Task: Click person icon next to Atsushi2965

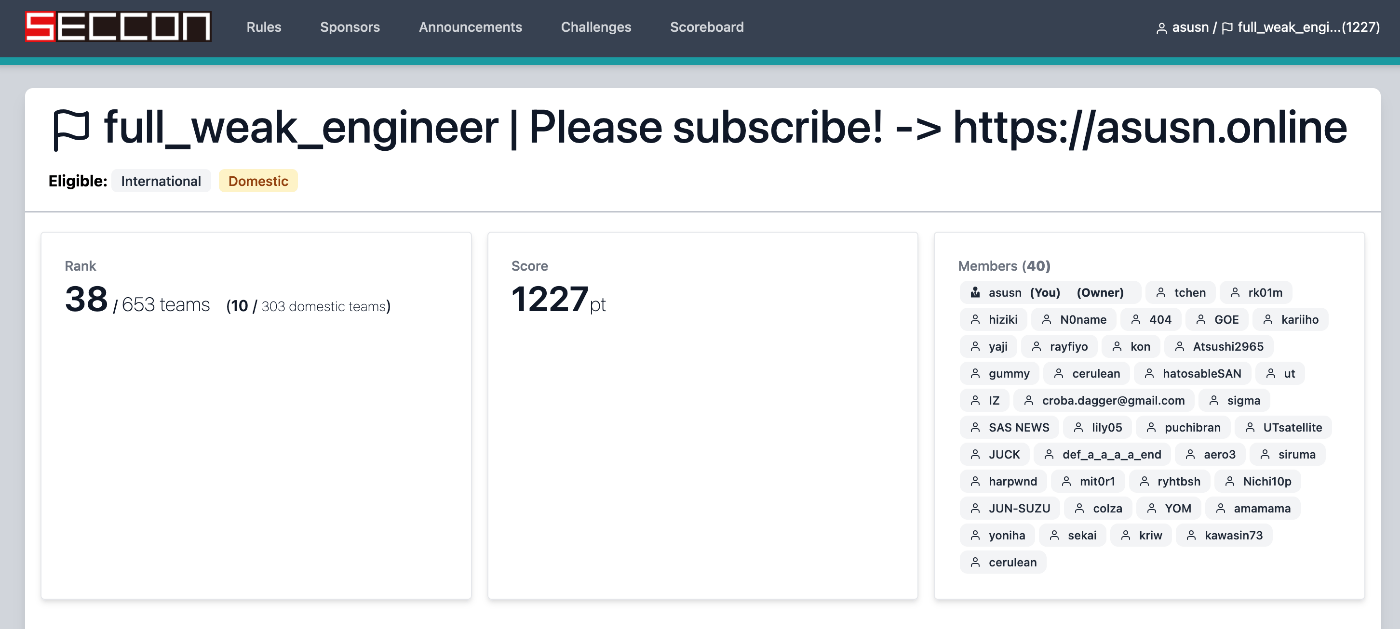Action: [1179, 347]
